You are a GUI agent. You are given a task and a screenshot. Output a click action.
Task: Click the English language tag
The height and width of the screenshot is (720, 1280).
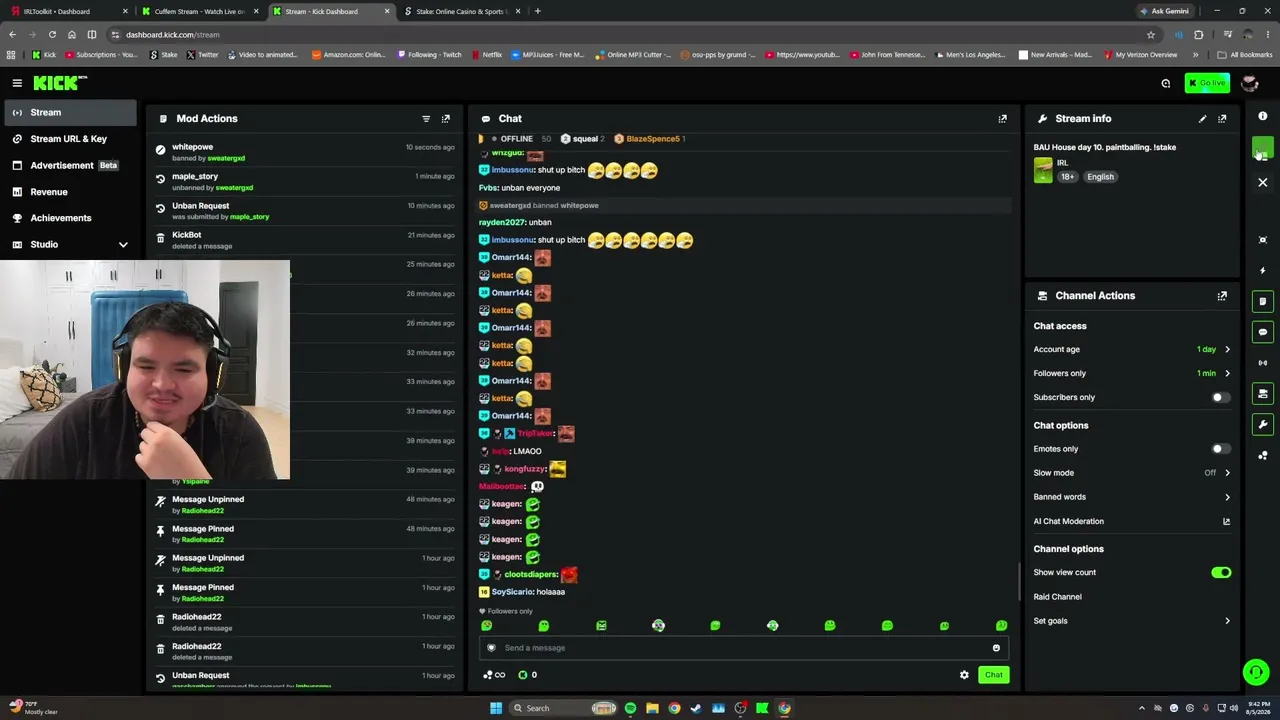(x=1100, y=177)
